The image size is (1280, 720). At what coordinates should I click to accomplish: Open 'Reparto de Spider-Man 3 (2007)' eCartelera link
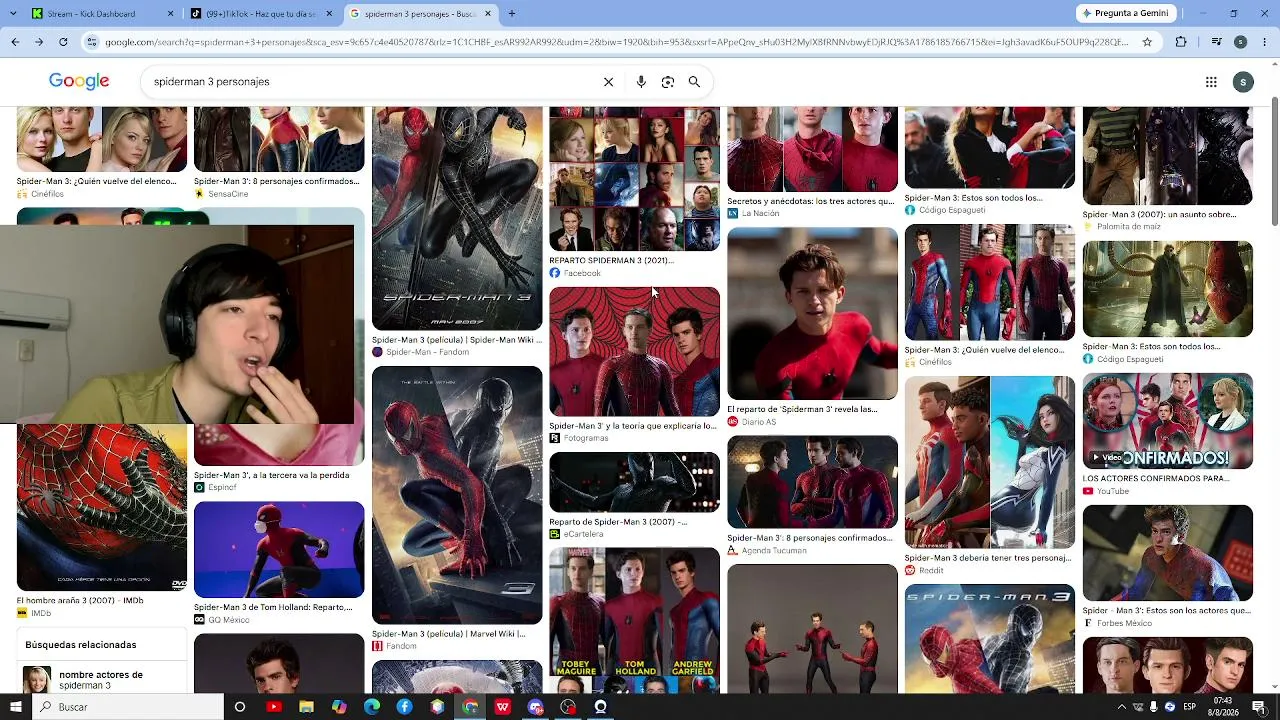pos(618,522)
